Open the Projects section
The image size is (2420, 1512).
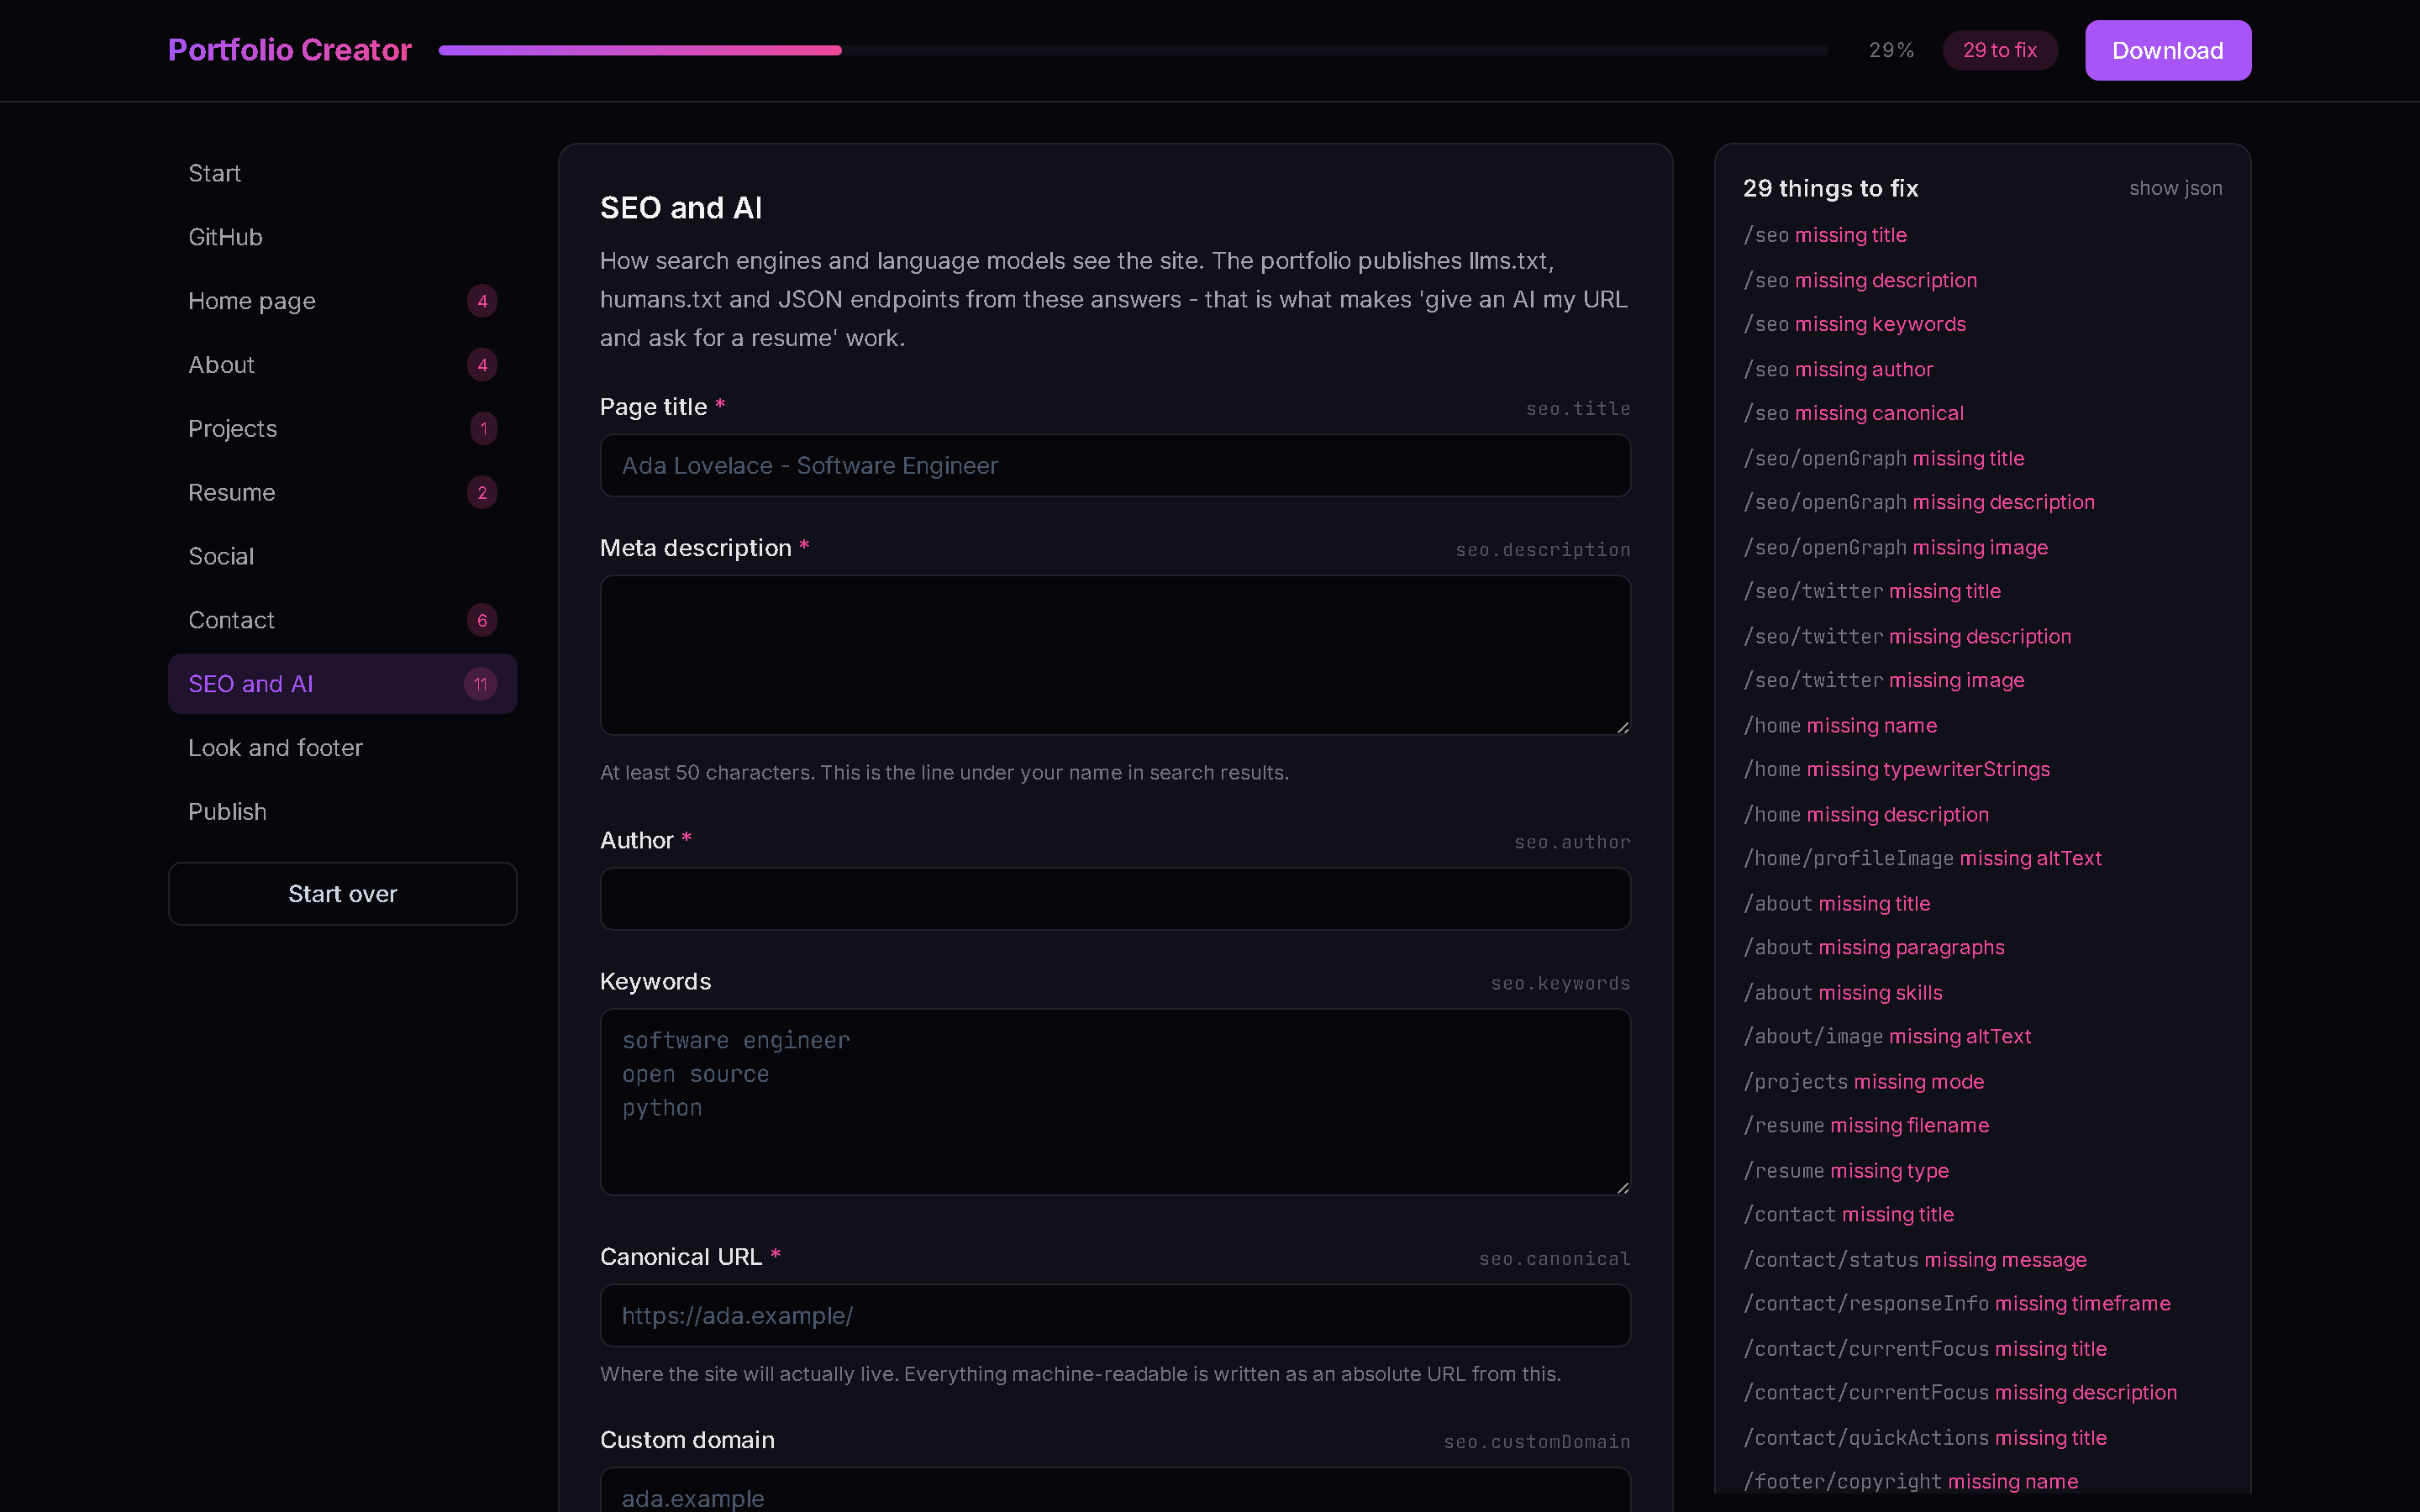pos(342,429)
